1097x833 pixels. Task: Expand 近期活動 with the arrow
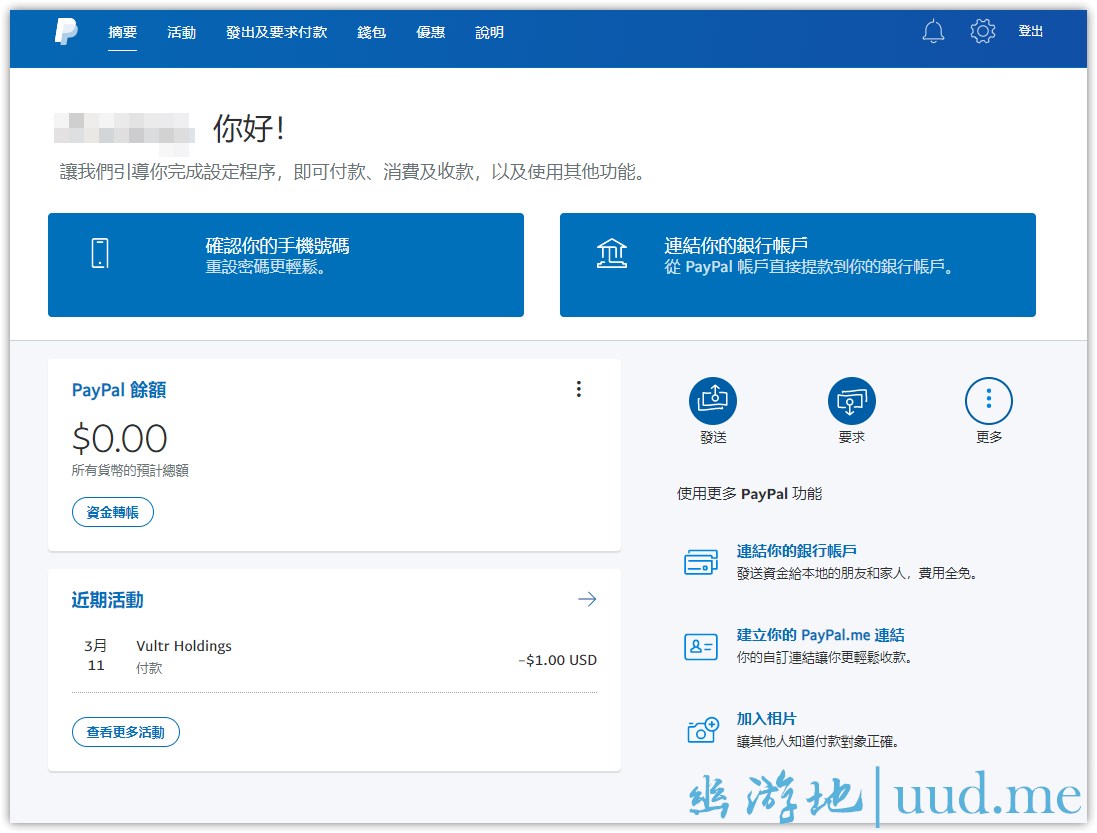coord(587,599)
